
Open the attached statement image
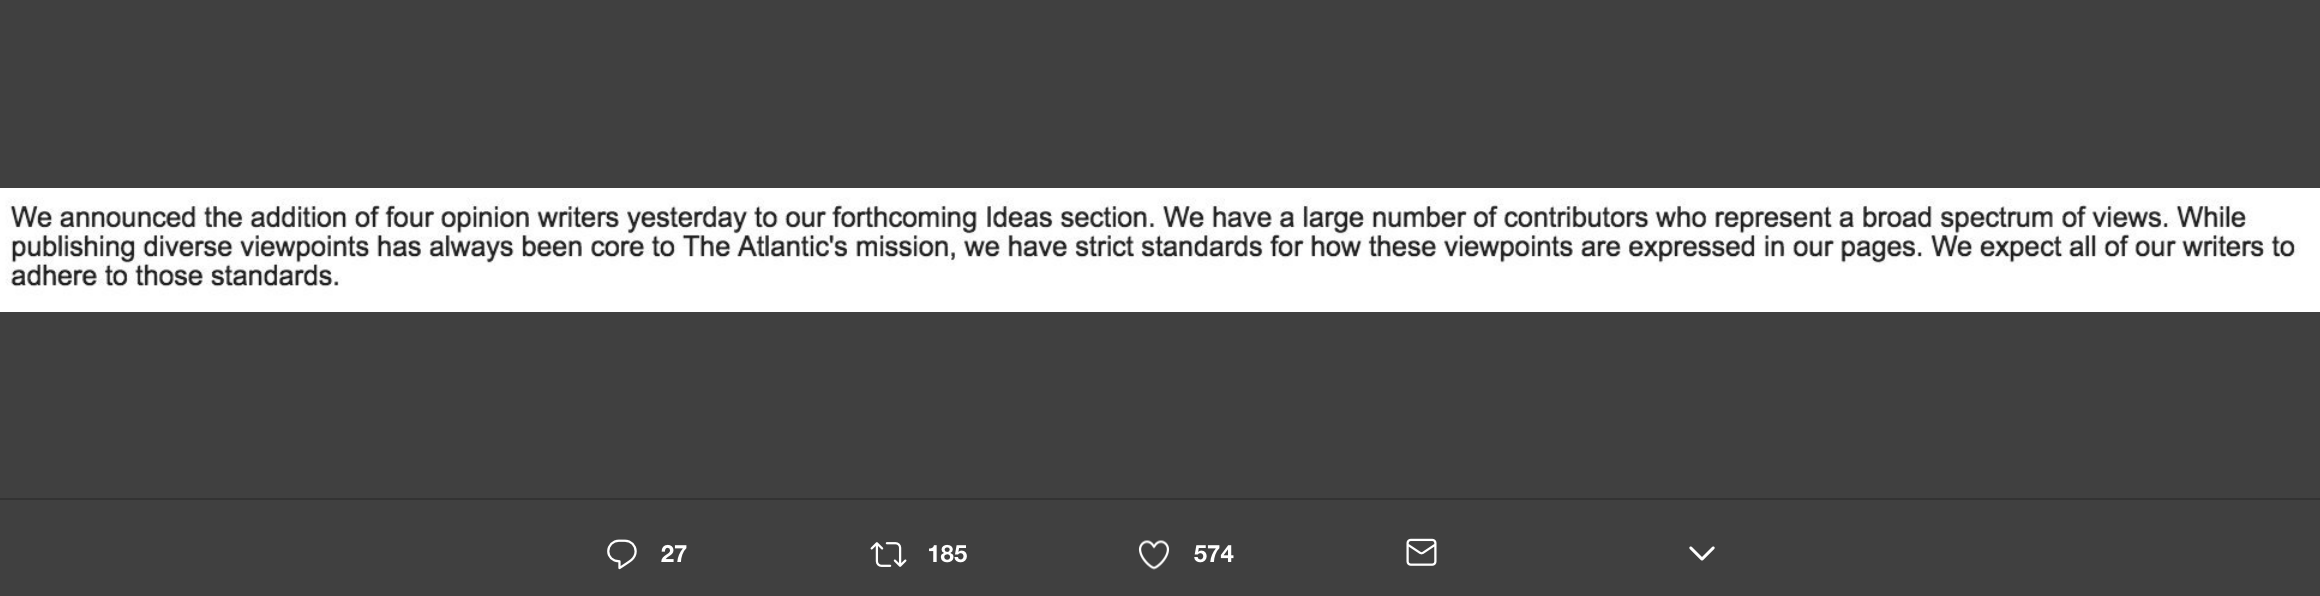coord(1160,249)
